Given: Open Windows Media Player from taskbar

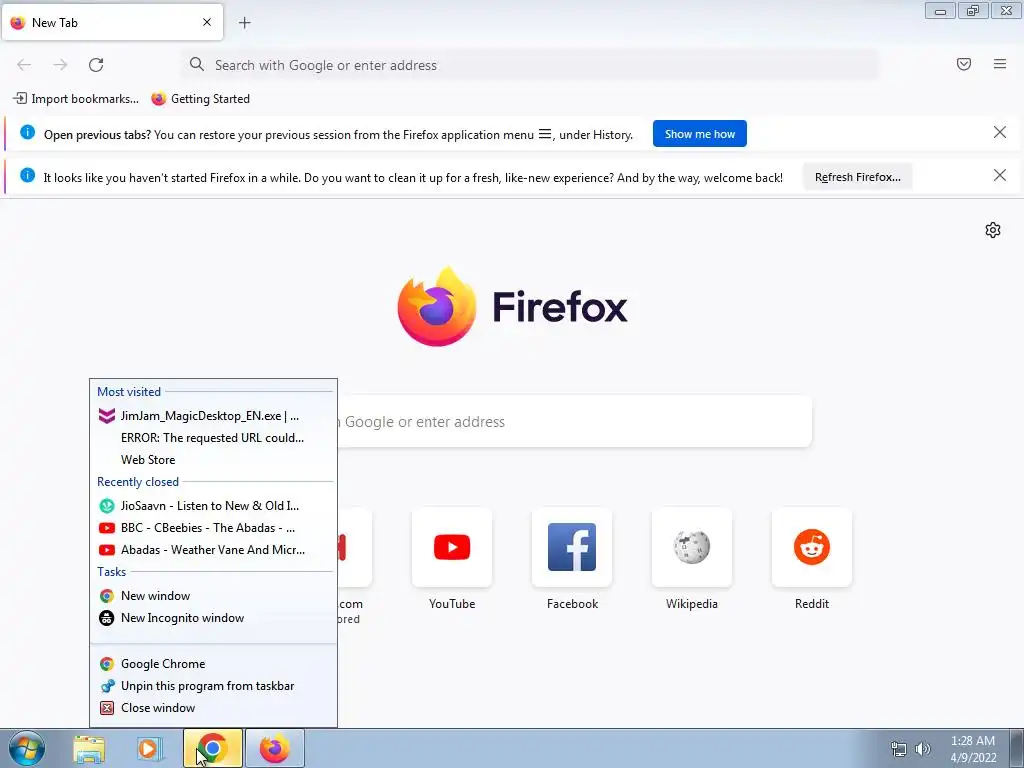Looking at the screenshot, I should click(x=150, y=749).
